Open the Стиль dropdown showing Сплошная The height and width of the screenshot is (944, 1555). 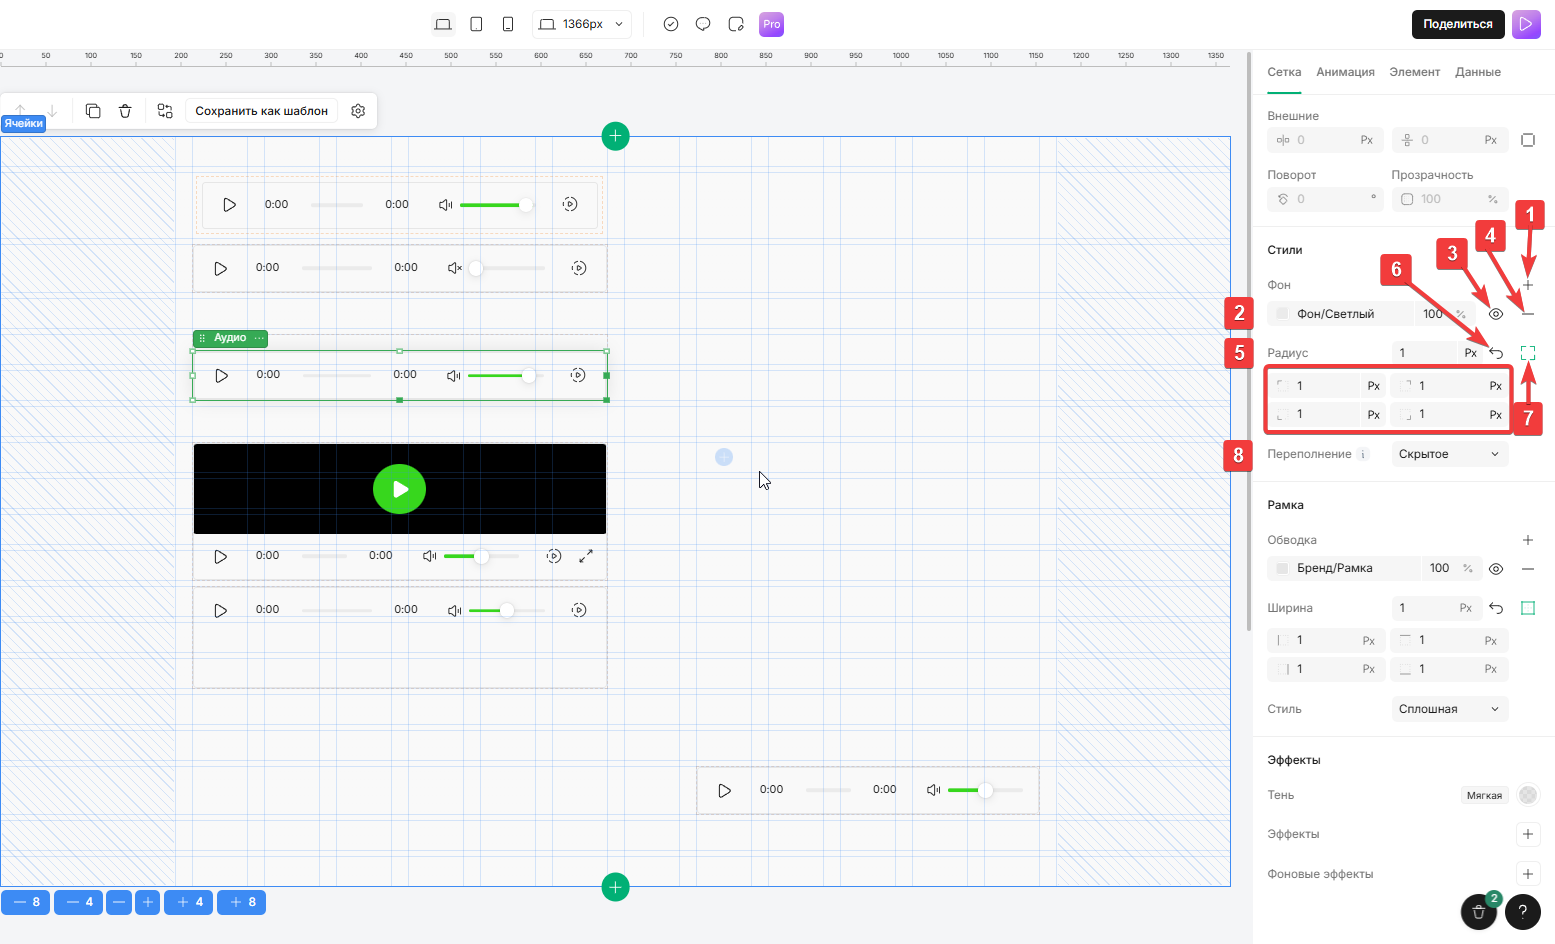click(1449, 709)
